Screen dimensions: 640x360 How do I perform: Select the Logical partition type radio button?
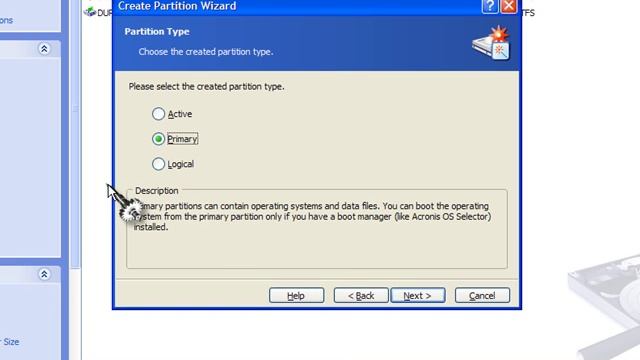click(158, 164)
